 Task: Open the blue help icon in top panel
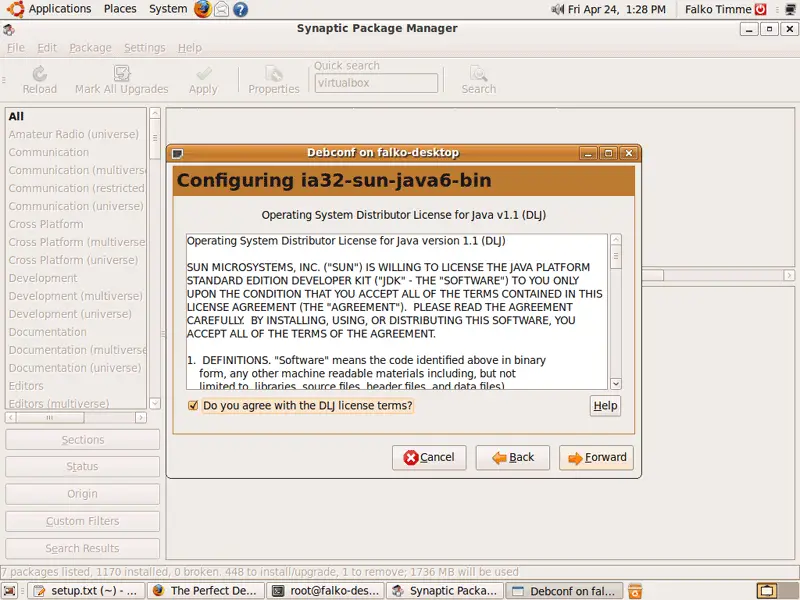coord(240,9)
